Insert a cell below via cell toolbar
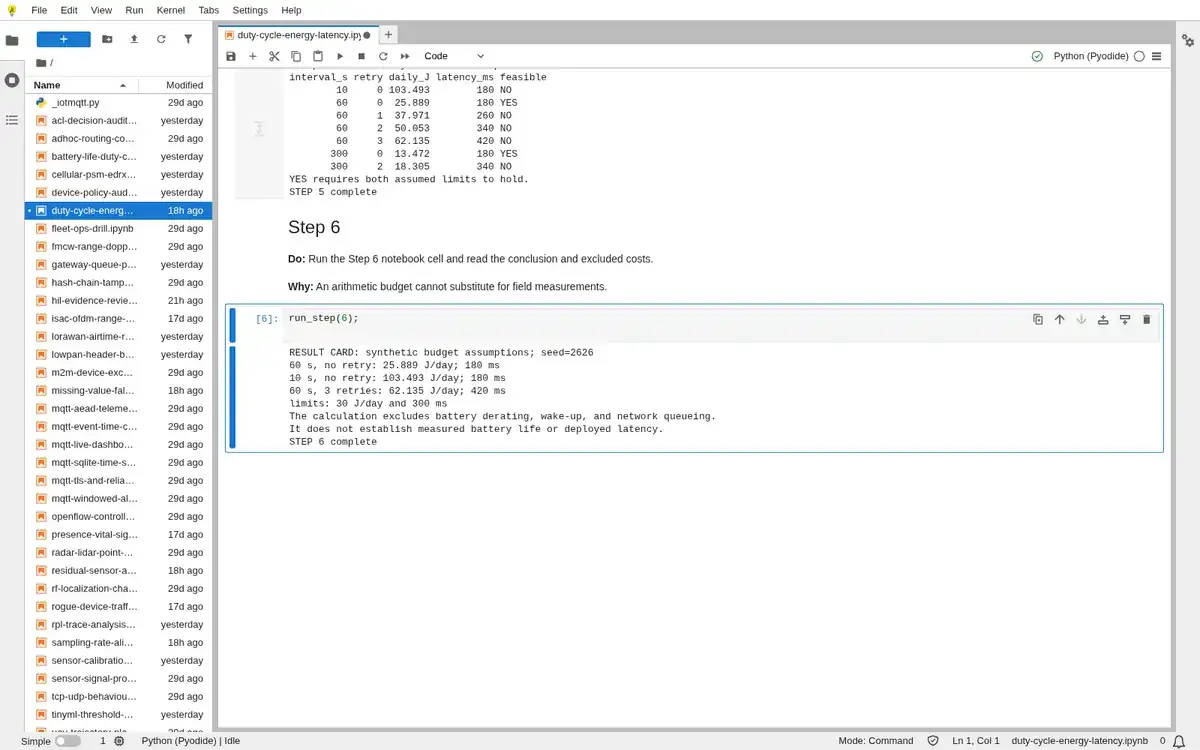The image size is (1200, 750). click(1125, 319)
